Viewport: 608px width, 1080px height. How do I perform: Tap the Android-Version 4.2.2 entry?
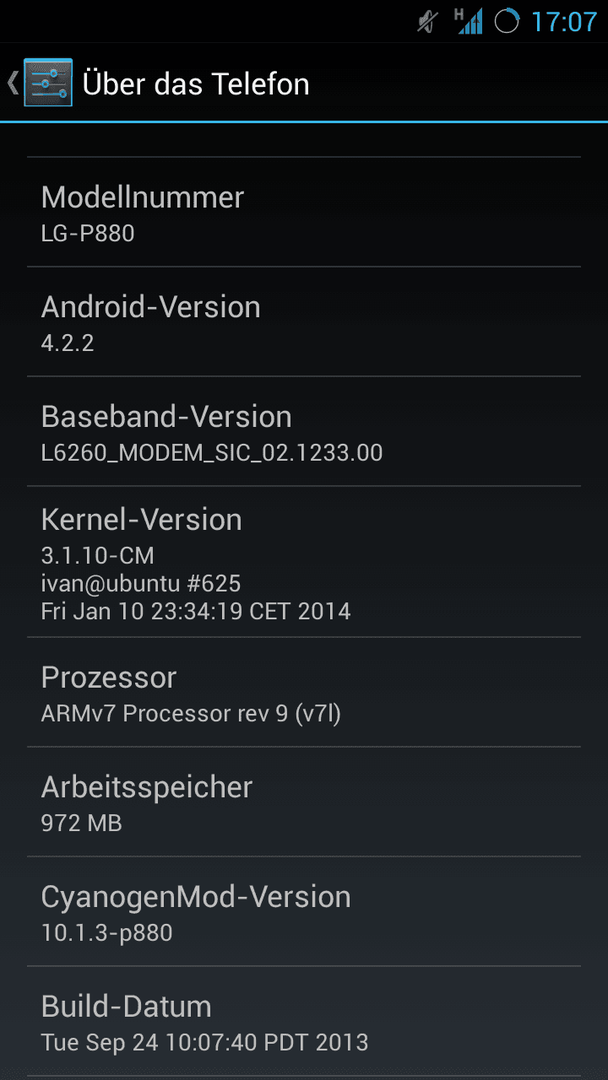coord(304,322)
